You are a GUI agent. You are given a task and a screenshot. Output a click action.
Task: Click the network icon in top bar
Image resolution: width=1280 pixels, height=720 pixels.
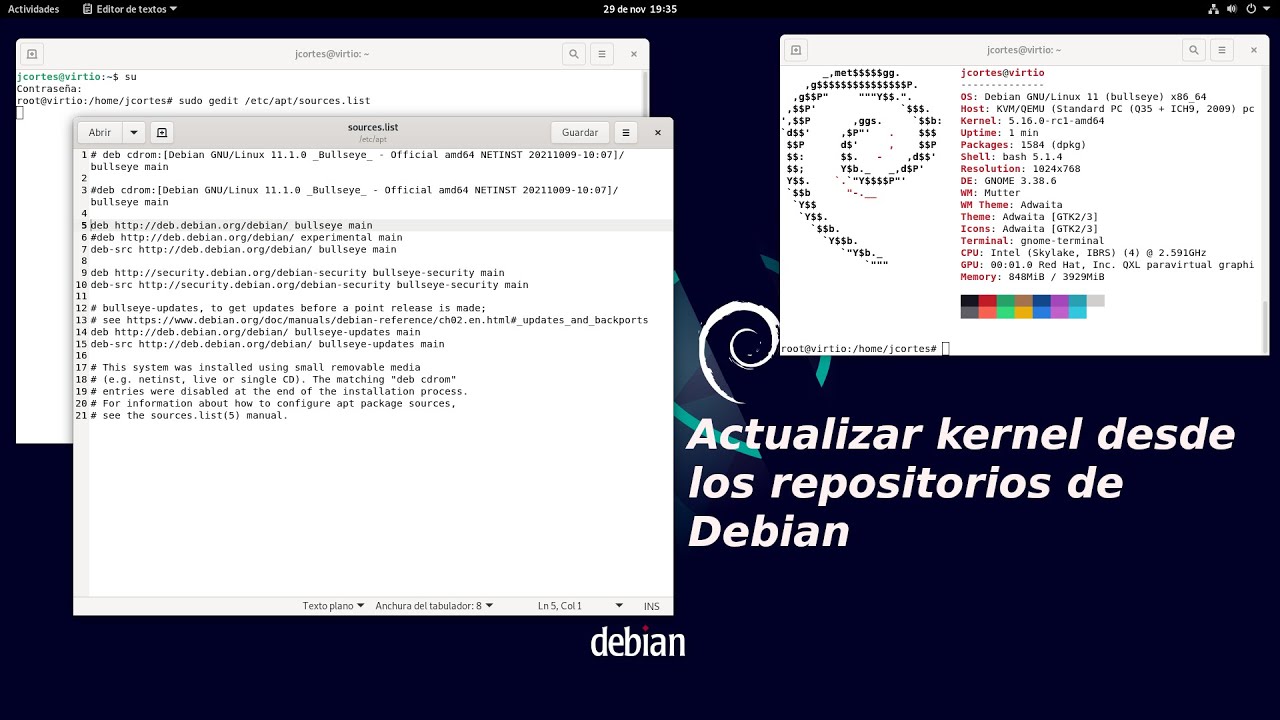tap(1213, 9)
